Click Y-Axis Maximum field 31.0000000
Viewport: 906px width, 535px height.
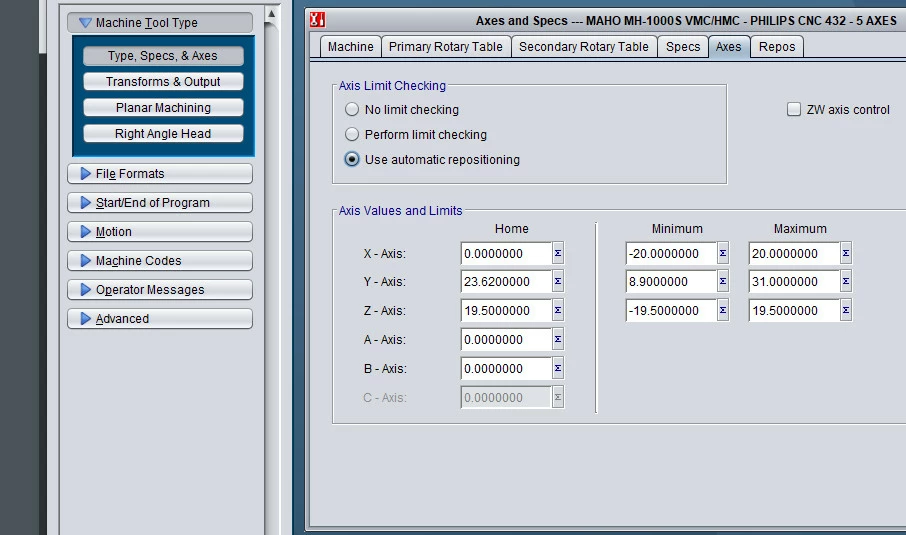(x=794, y=281)
